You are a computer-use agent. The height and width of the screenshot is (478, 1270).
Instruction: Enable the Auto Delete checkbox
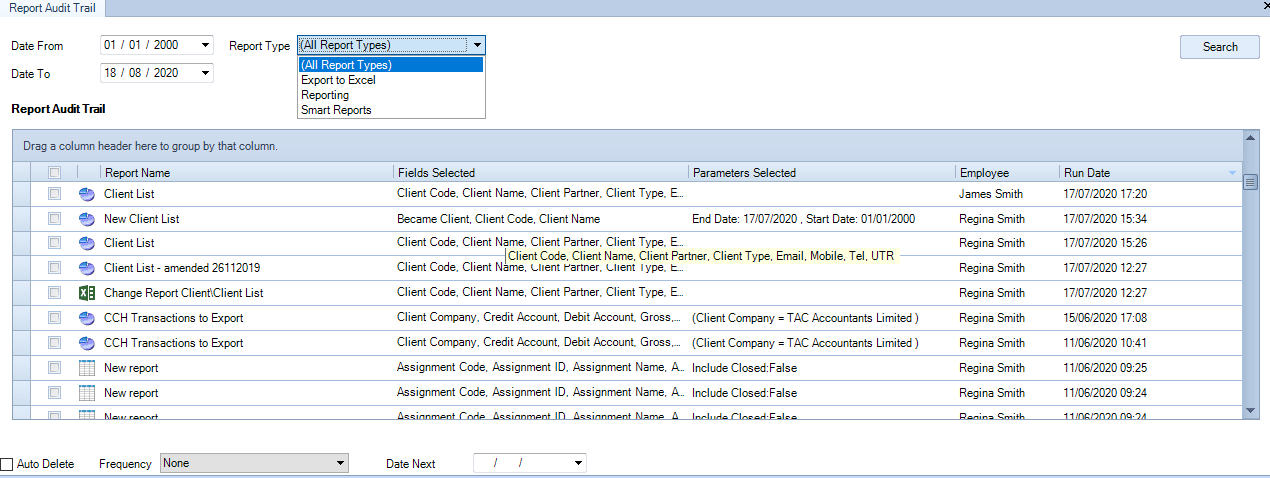[x=7, y=464]
